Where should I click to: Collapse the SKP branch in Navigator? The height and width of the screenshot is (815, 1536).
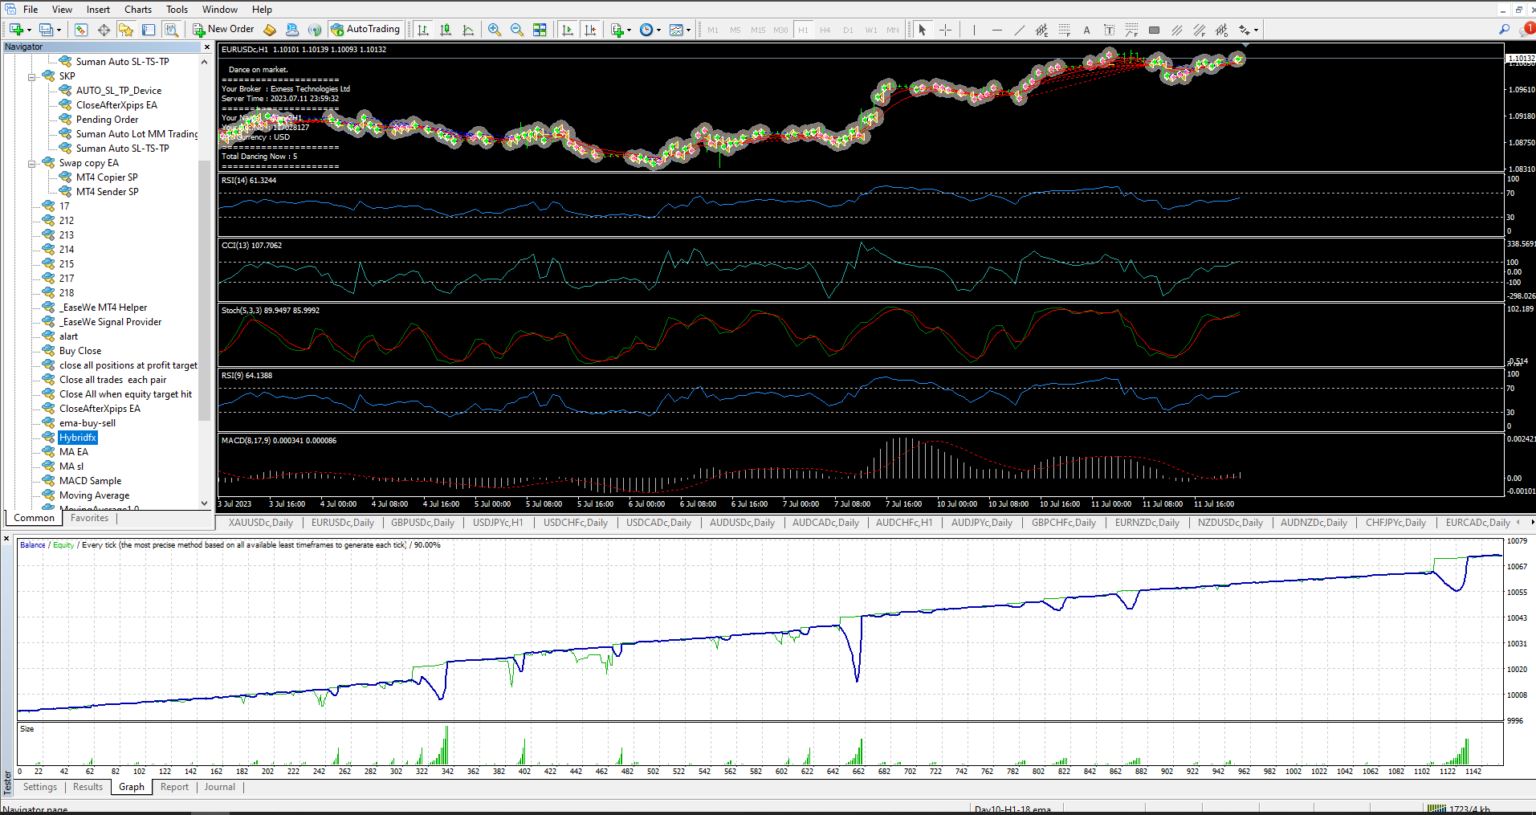(33, 75)
